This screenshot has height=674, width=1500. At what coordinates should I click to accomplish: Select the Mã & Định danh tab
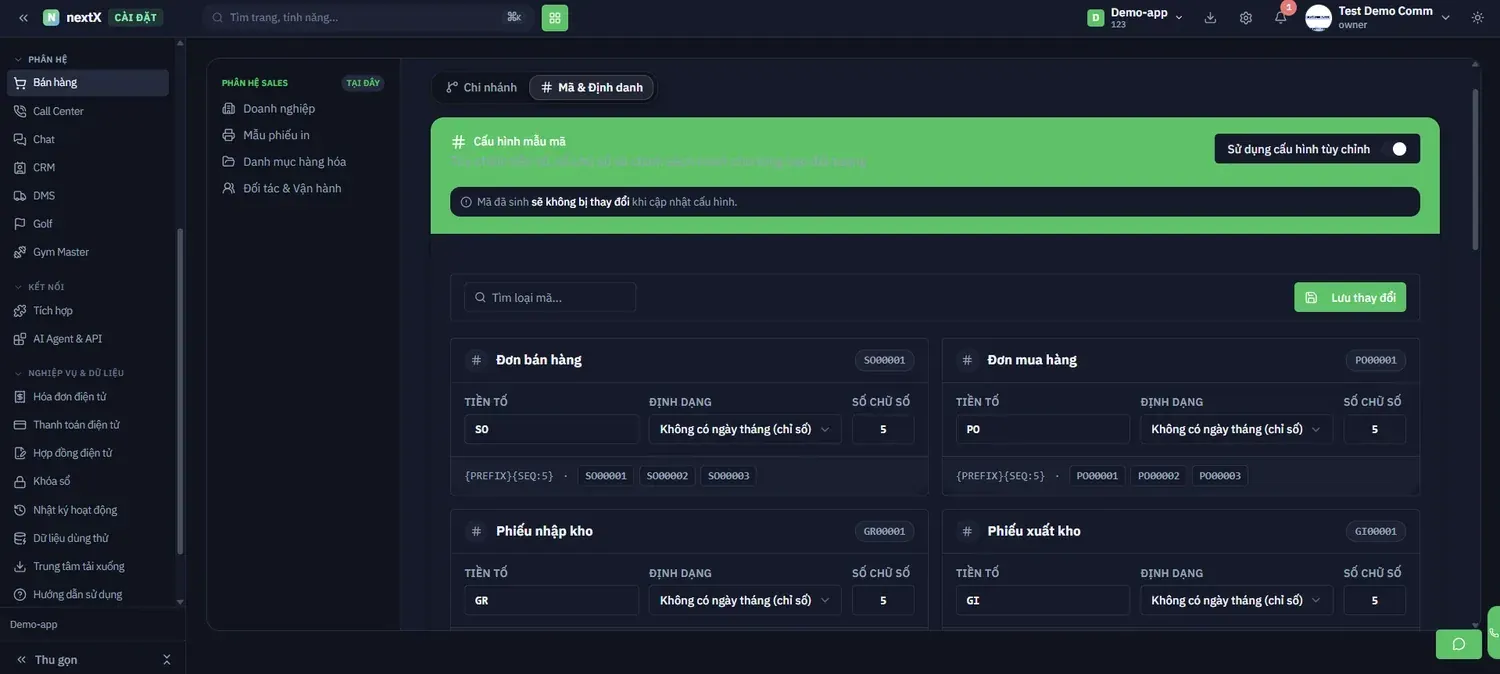(x=592, y=88)
